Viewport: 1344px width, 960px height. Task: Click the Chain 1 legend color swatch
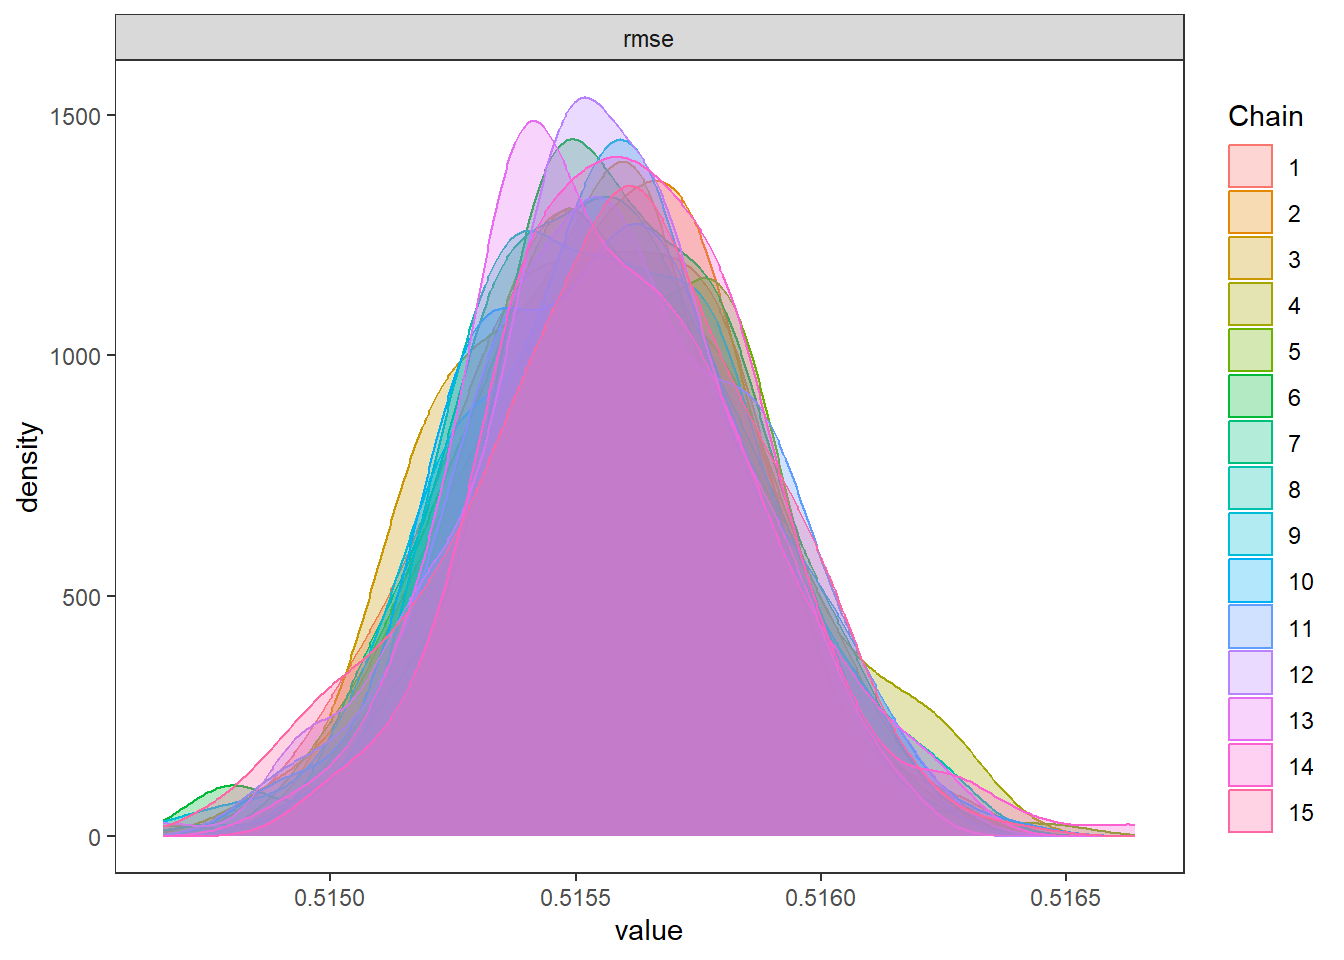tap(1250, 166)
